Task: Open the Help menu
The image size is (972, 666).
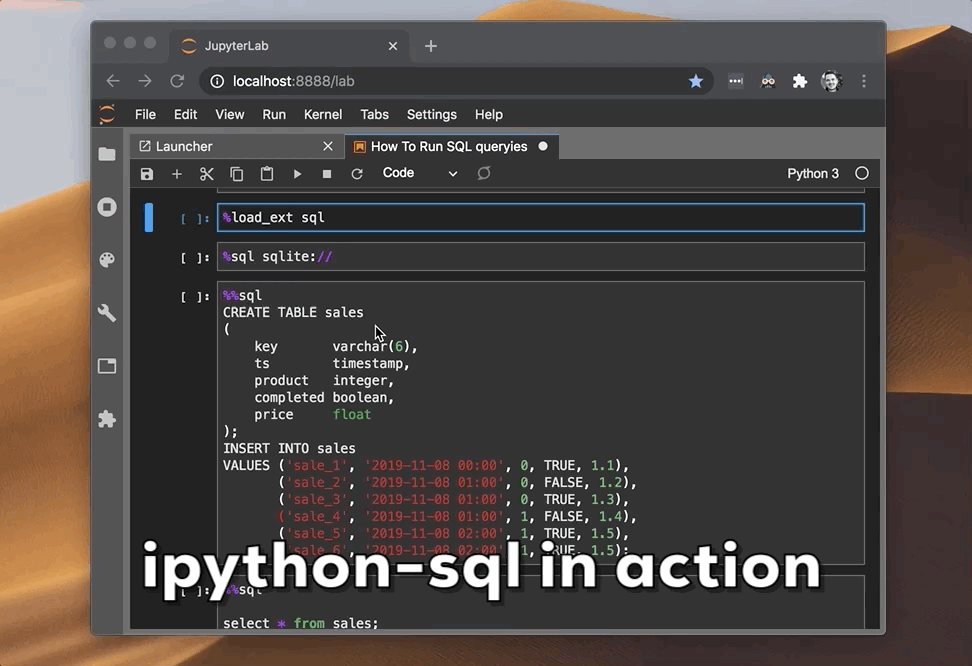Action: [x=488, y=114]
